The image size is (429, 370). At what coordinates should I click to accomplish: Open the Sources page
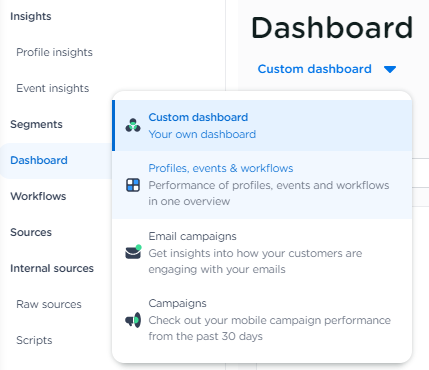click(x=31, y=232)
